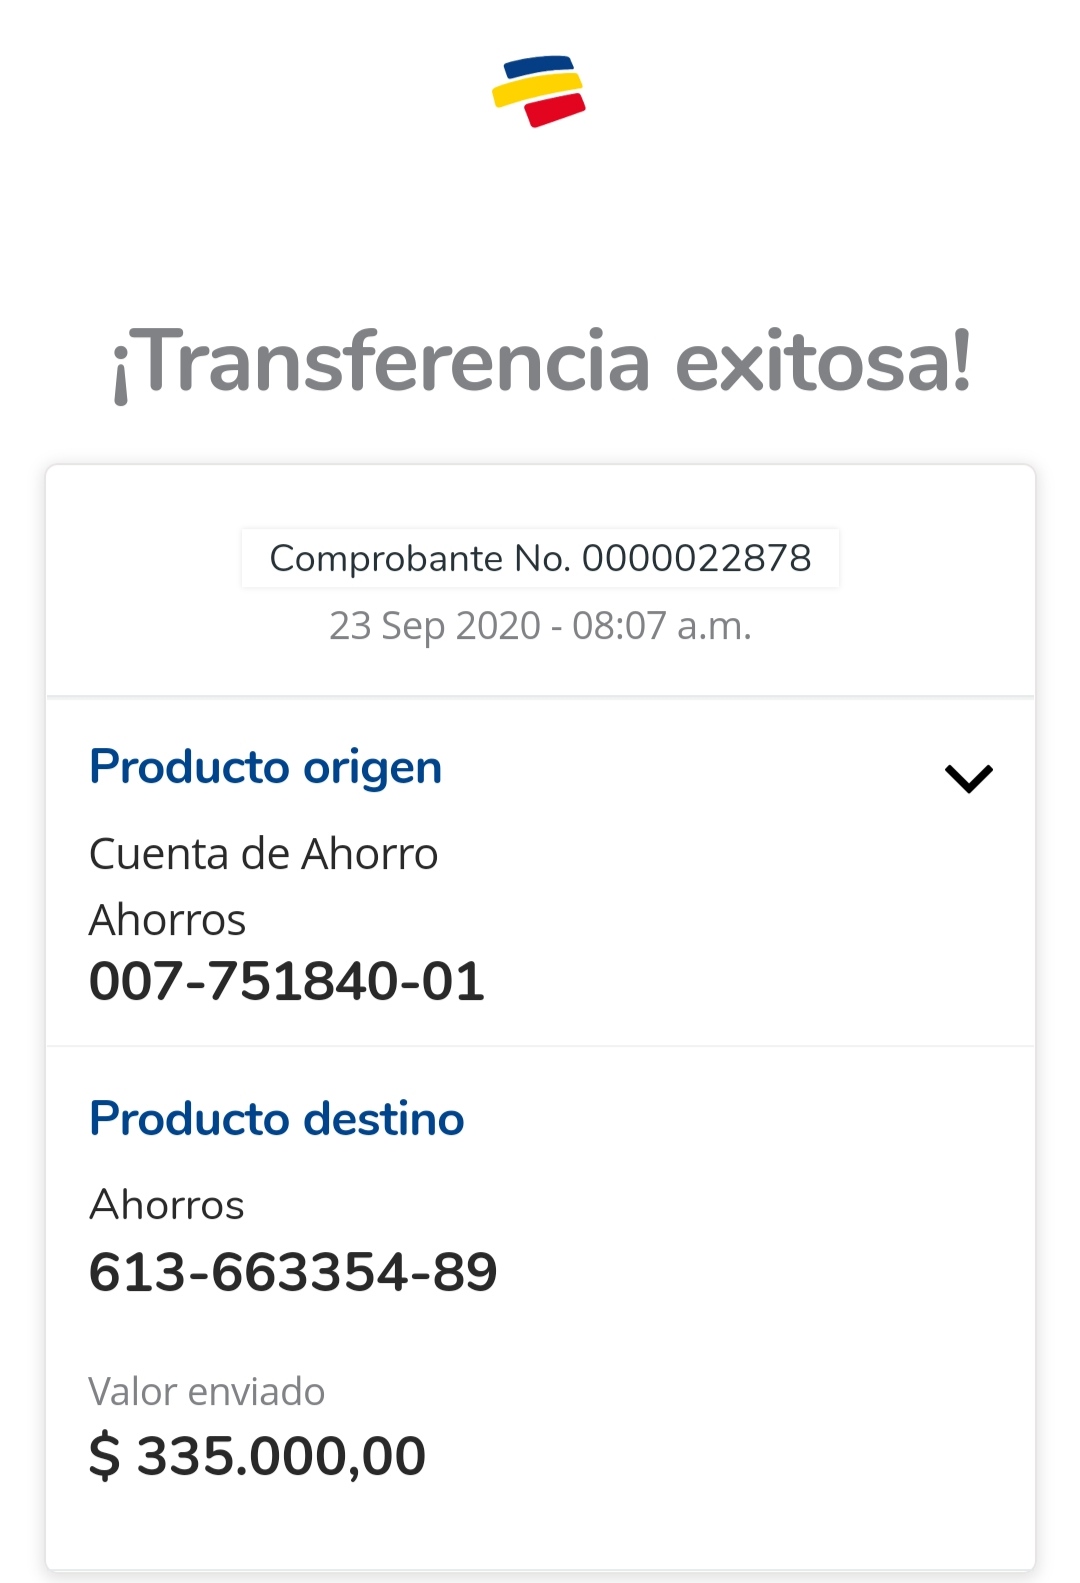
Task: Tap the Cuenta de Ahorro text
Action: pyautogui.click(x=264, y=854)
